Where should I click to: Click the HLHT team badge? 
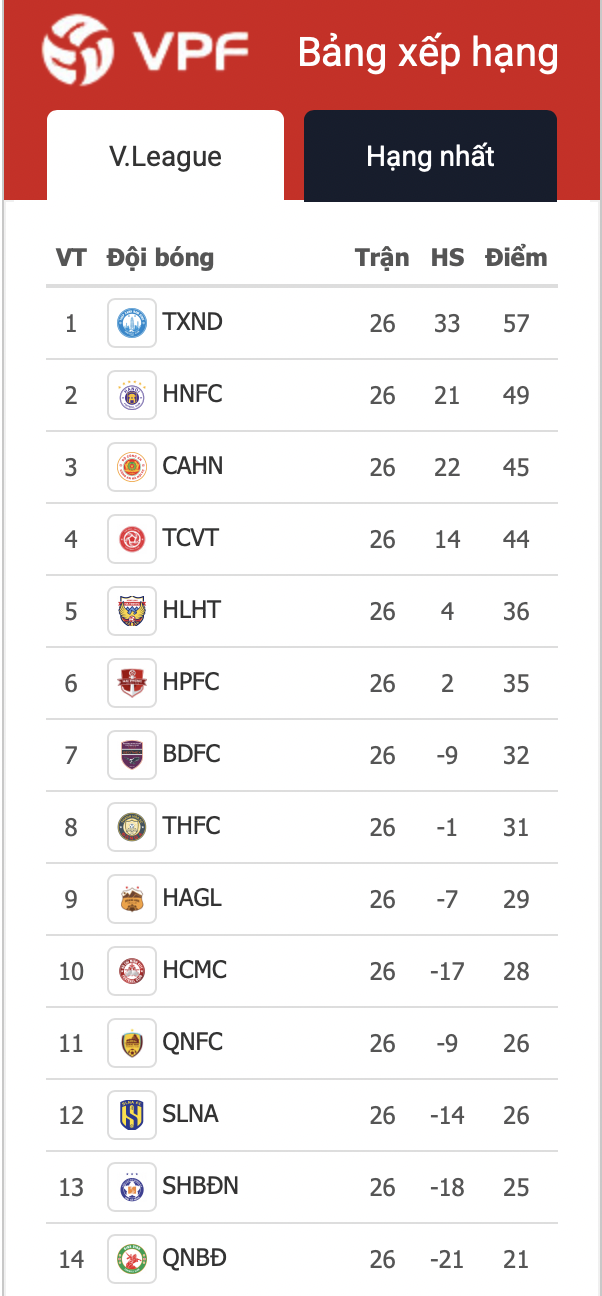tap(132, 611)
